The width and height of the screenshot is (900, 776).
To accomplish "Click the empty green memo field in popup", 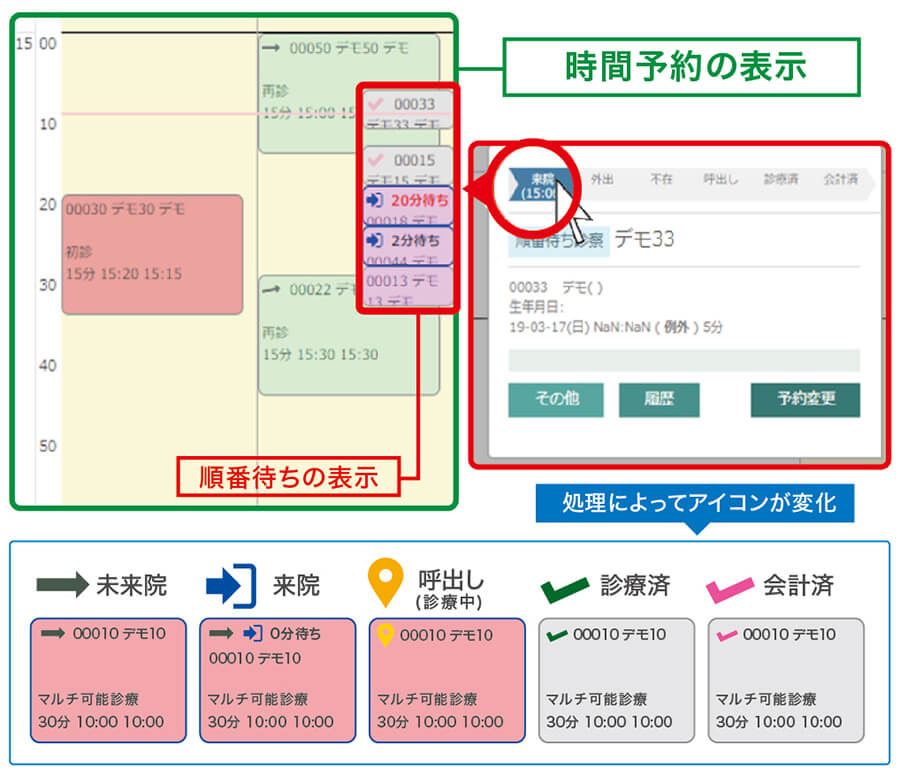I will (684, 360).
